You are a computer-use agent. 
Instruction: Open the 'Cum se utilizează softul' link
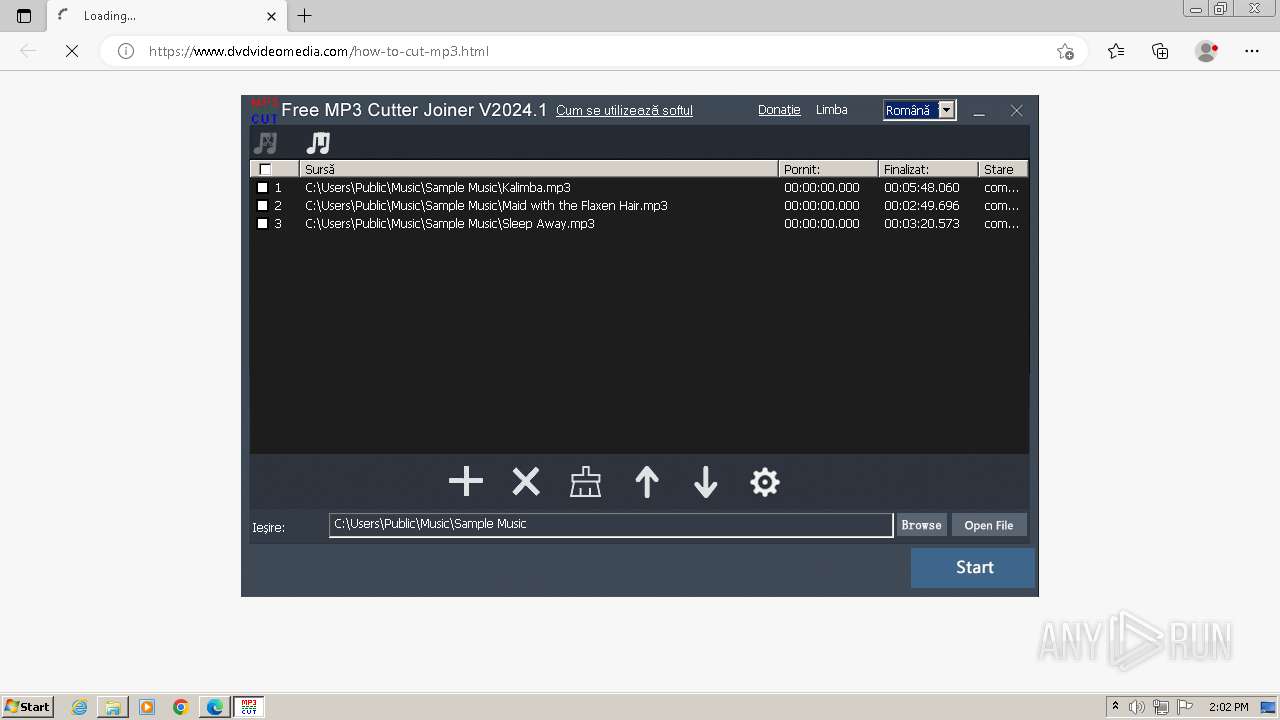coord(624,110)
